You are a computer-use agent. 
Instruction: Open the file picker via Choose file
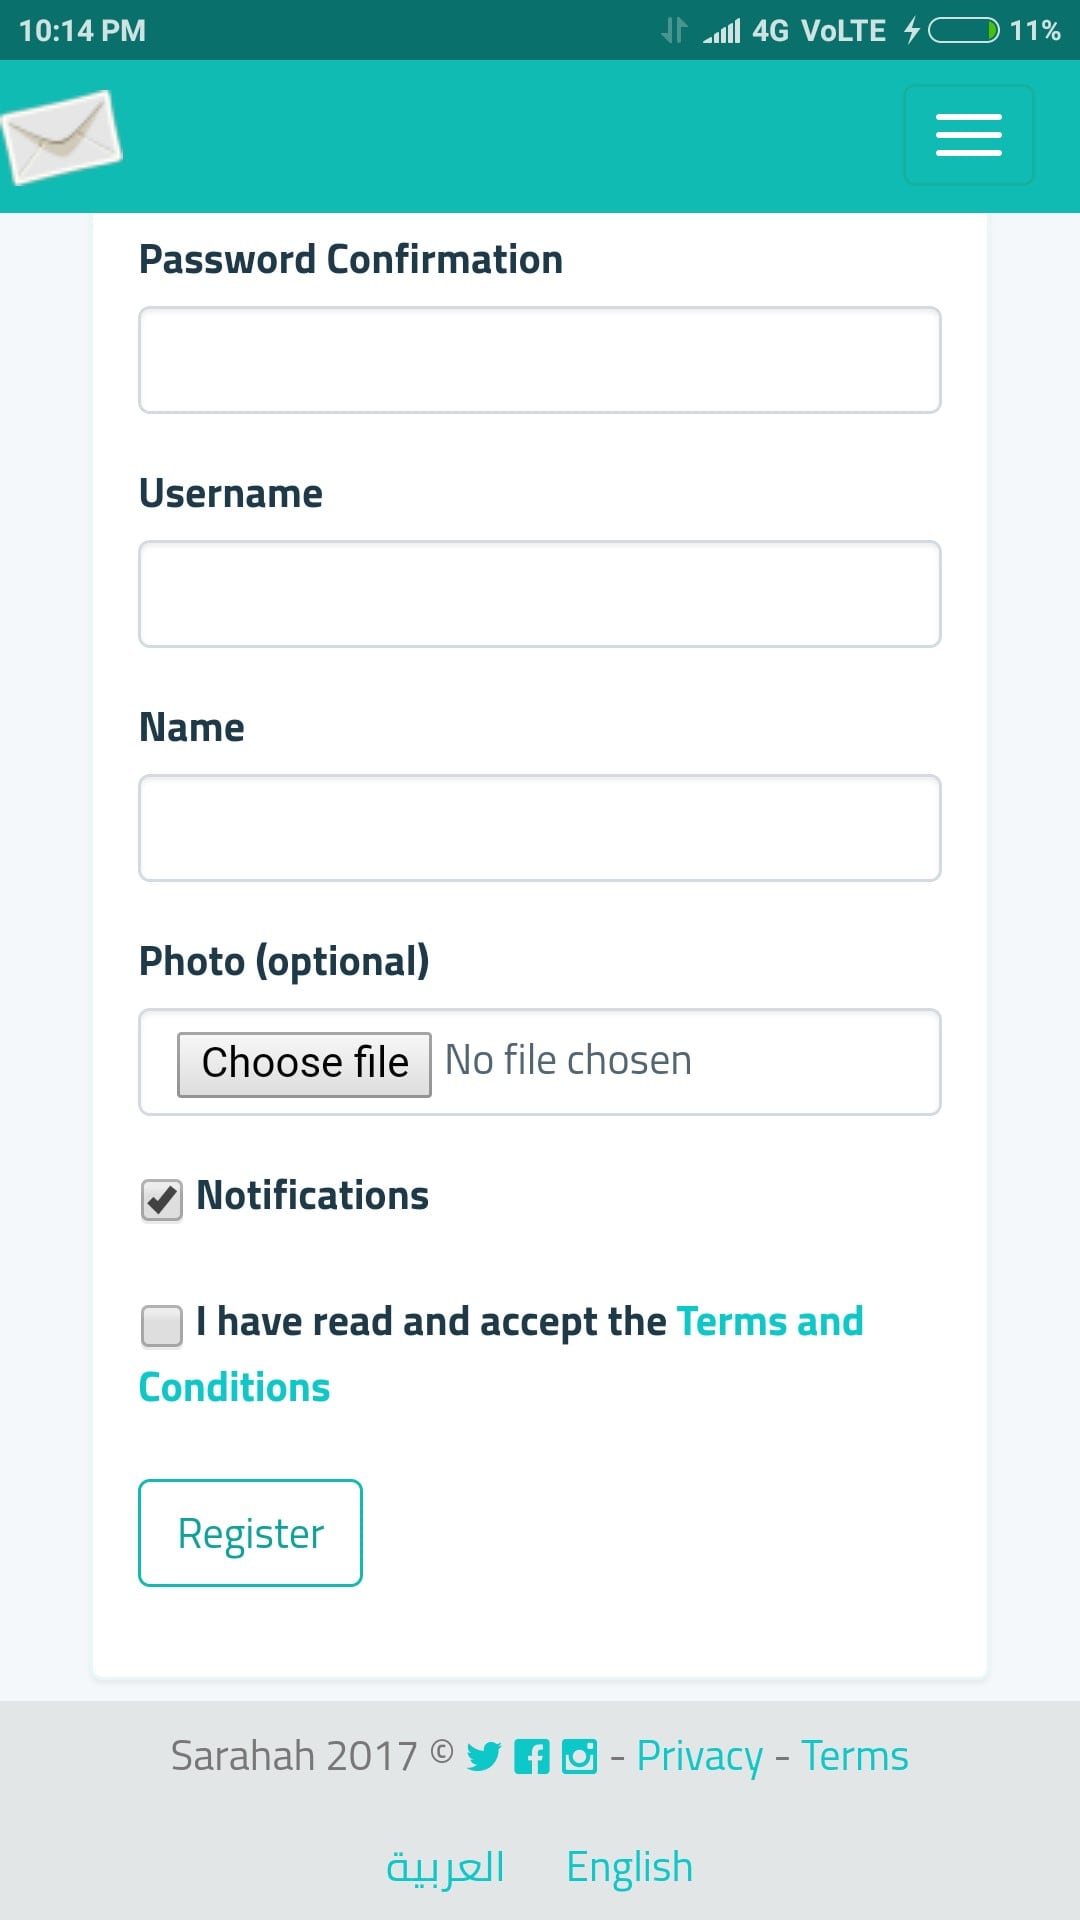(x=303, y=1062)
